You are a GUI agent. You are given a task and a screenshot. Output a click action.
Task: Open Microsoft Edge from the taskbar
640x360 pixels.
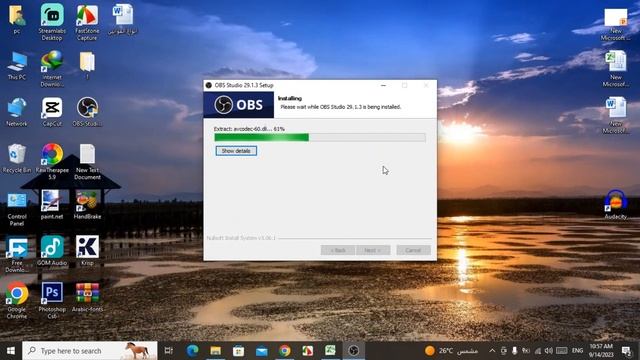coord(192,351)
